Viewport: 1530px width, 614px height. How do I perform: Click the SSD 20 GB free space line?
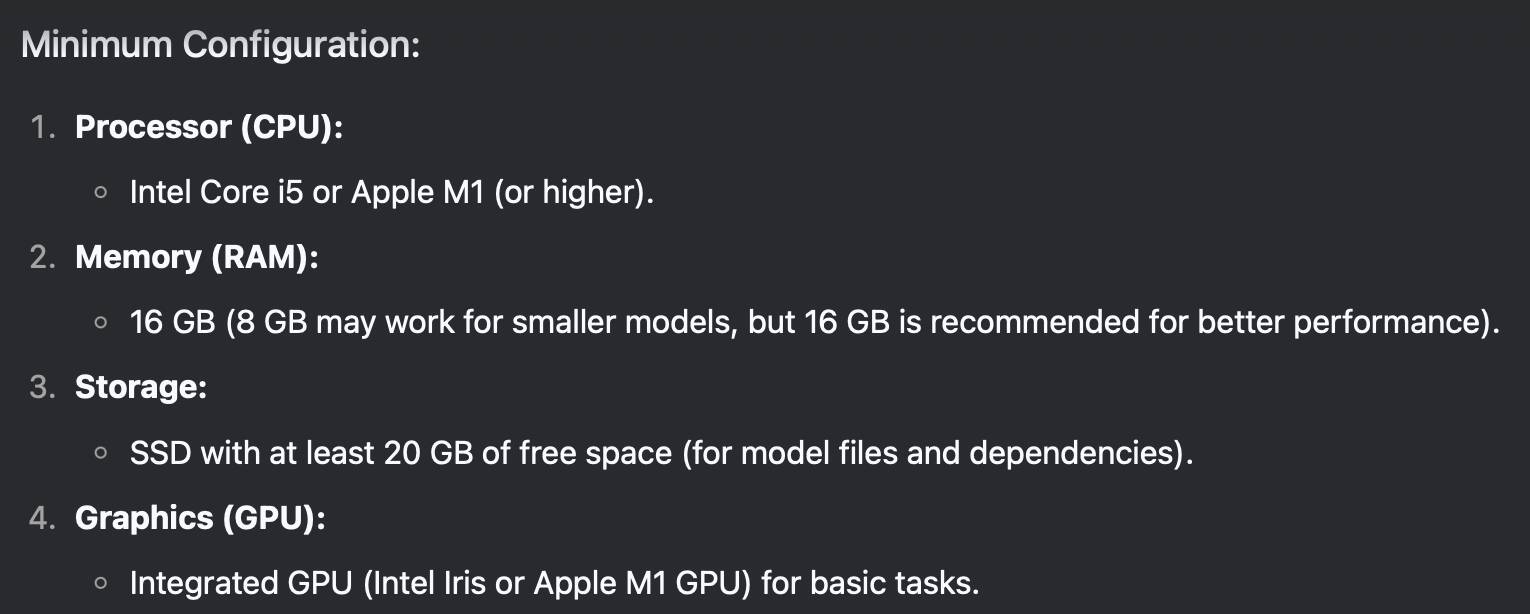pos(662,452)
